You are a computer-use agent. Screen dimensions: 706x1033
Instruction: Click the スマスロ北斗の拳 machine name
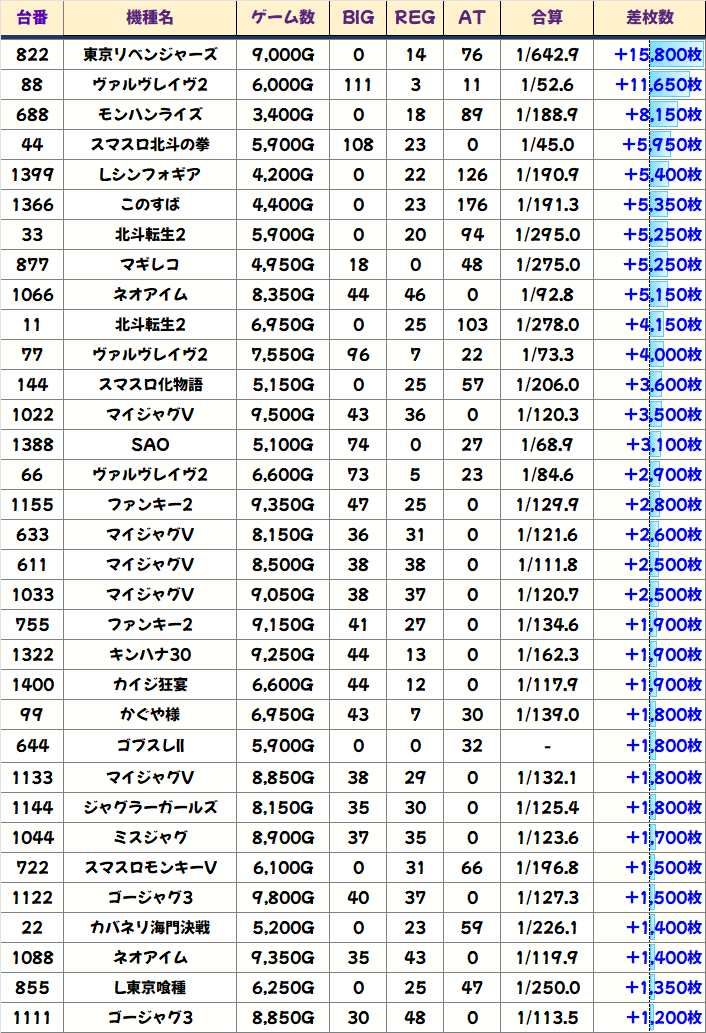[150, 145]
